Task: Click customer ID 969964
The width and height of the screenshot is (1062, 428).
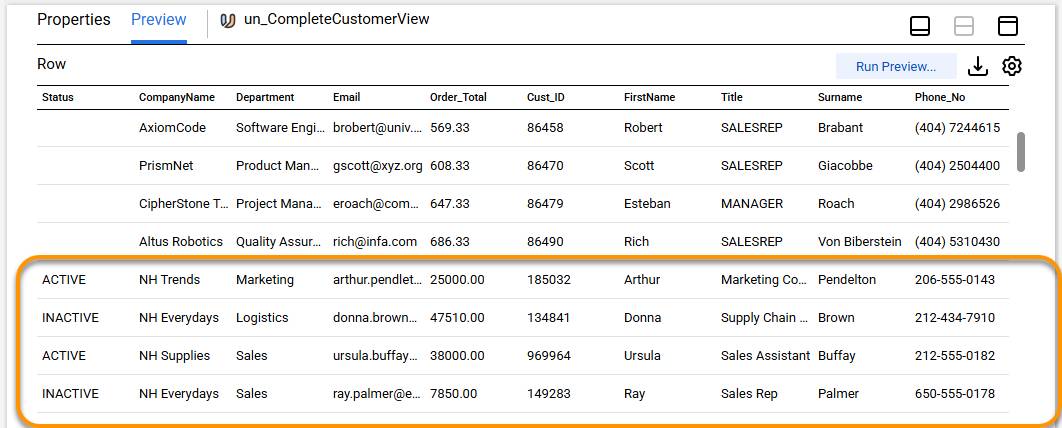Action: click(549, 356)
